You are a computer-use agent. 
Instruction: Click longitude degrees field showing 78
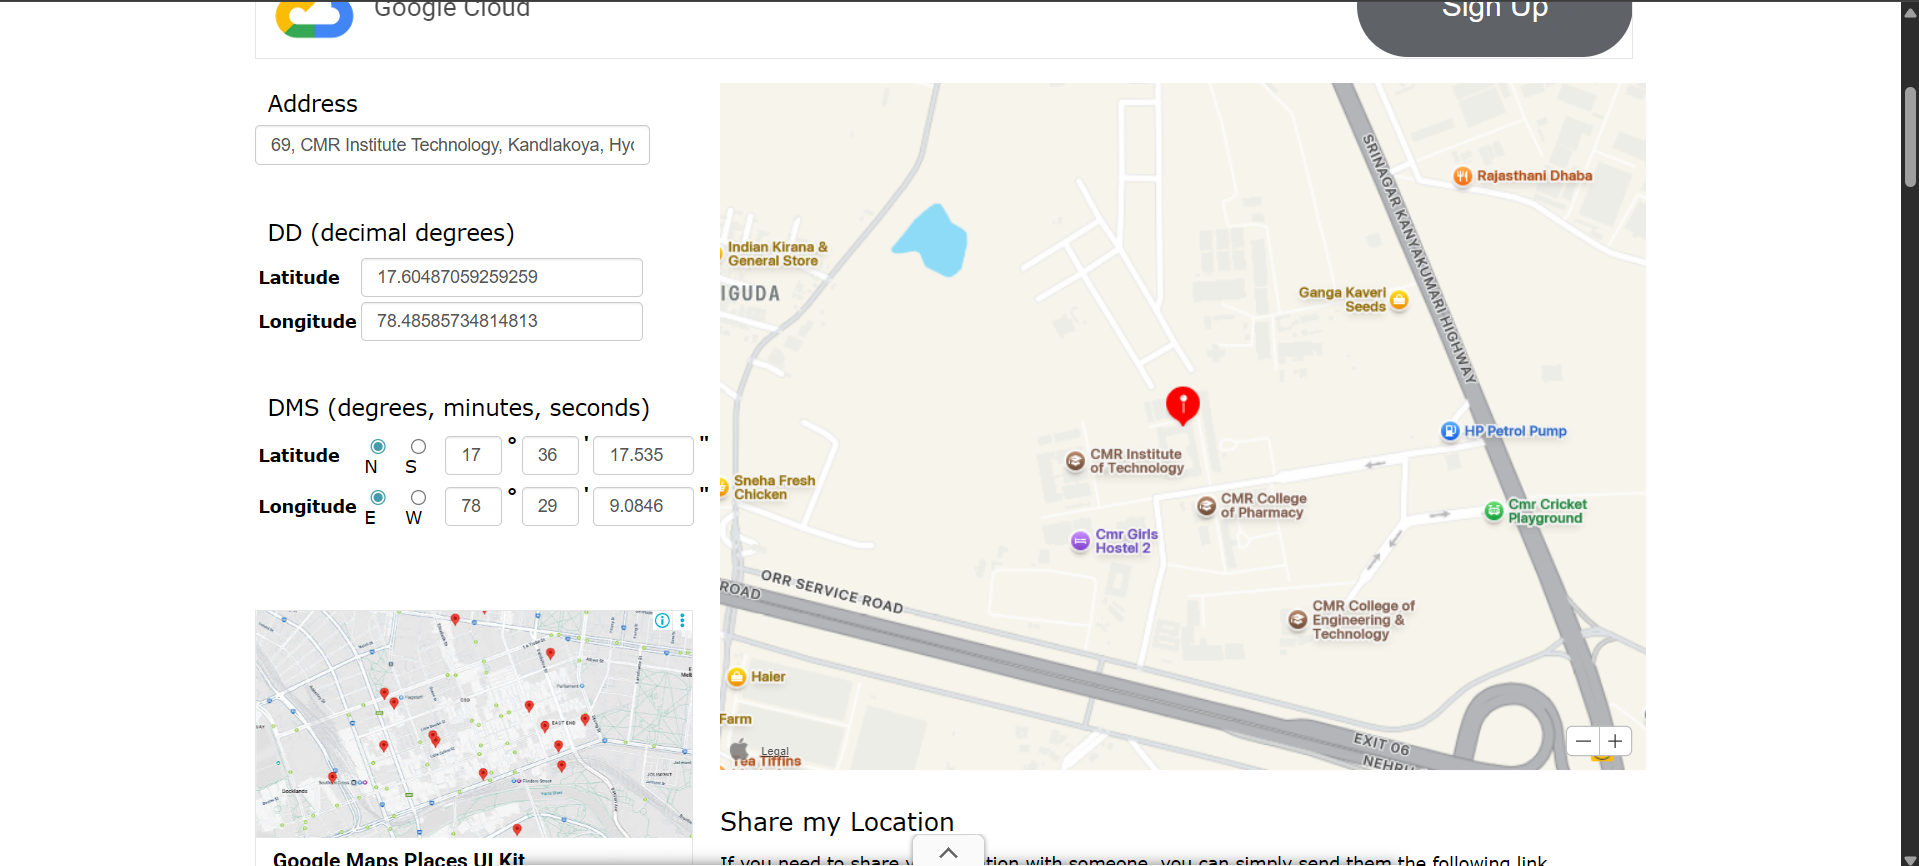coord(473,506)
